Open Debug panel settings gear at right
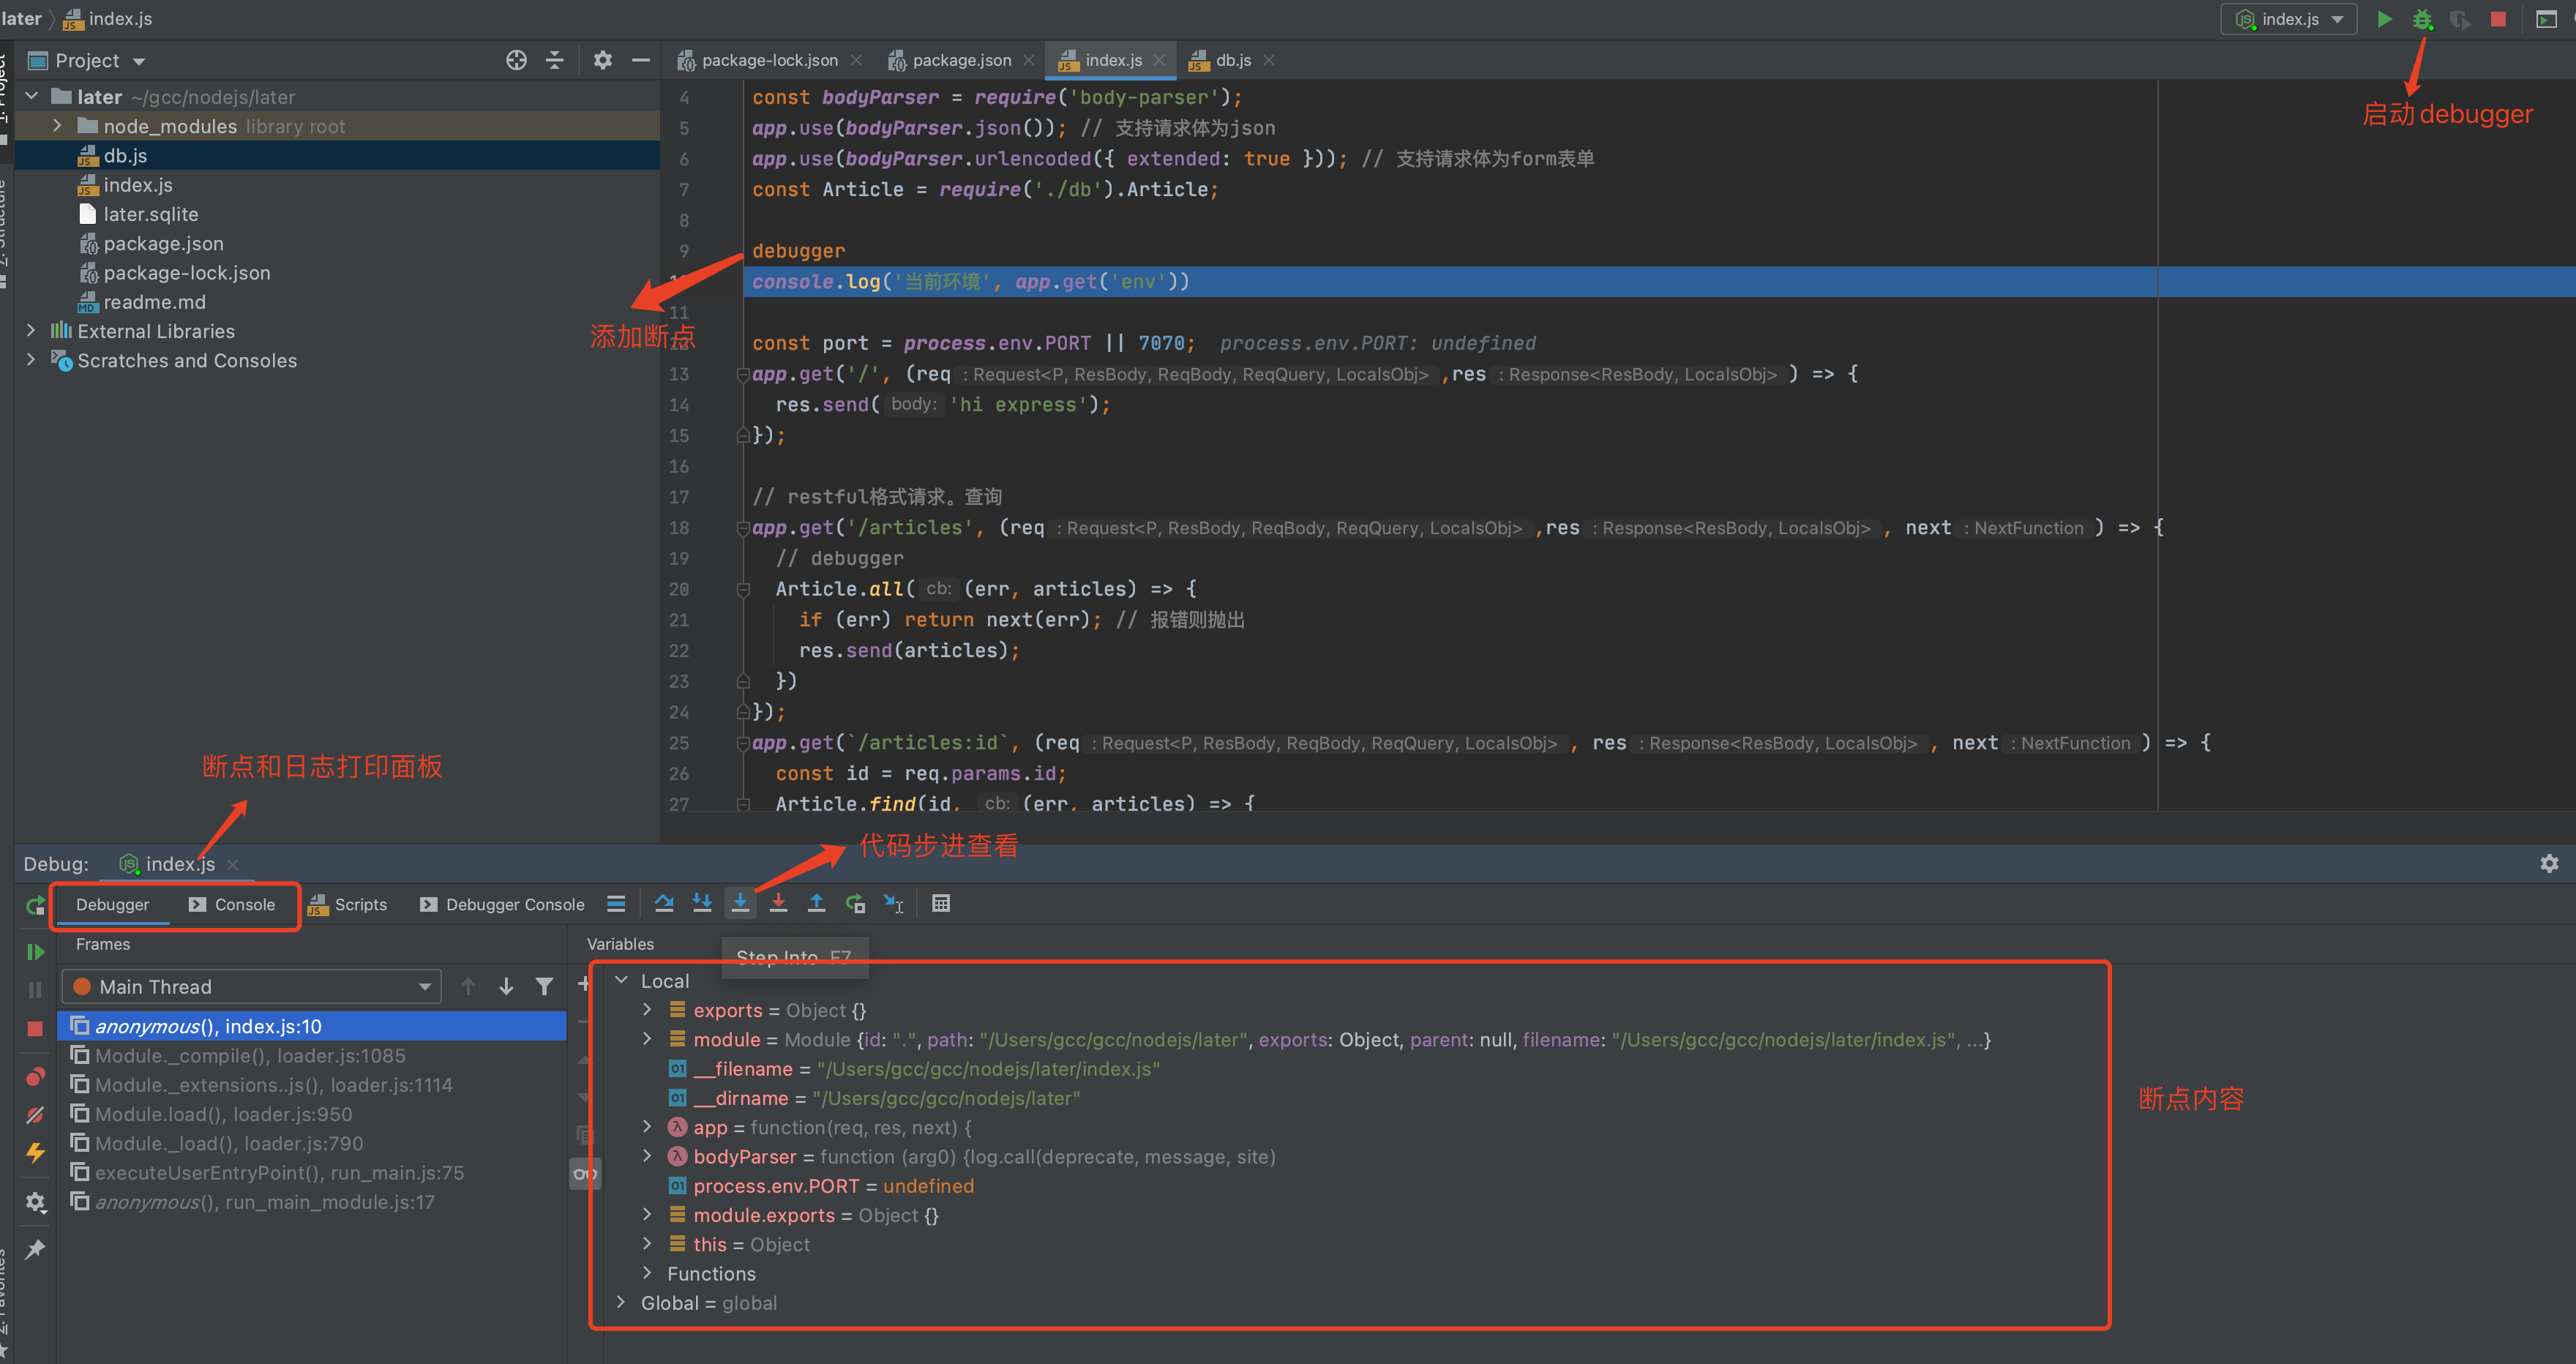This screenshot has width=2576, height=1364. point(2549,864)
